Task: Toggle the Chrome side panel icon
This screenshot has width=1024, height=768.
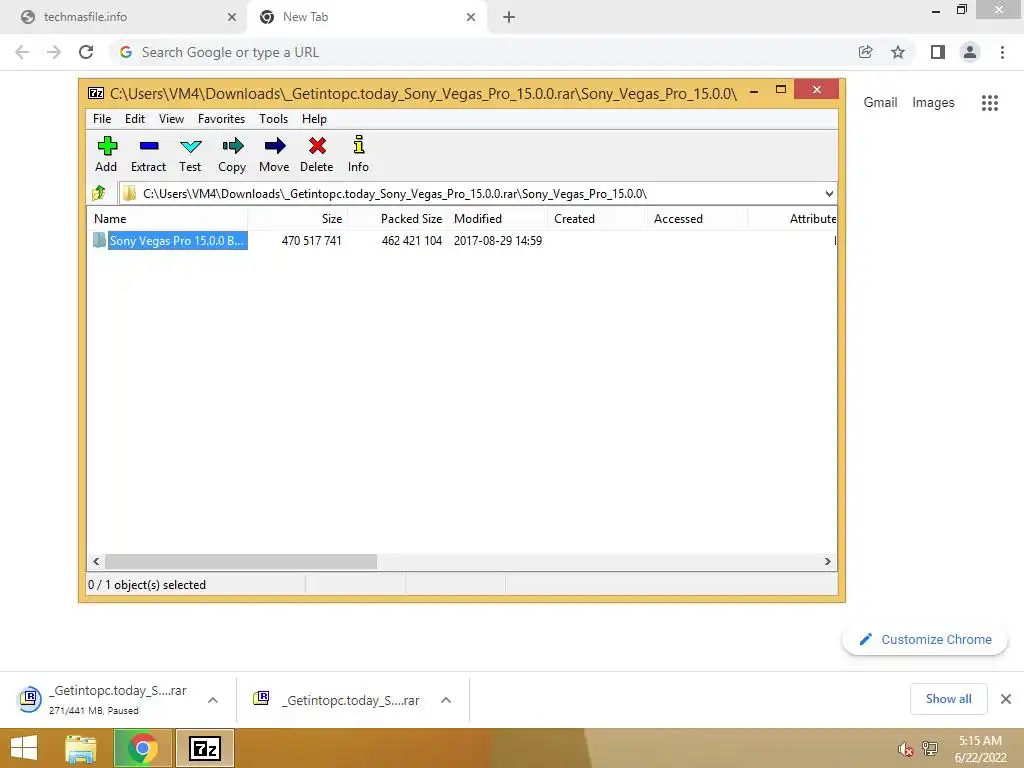Action: coord(938,52)
